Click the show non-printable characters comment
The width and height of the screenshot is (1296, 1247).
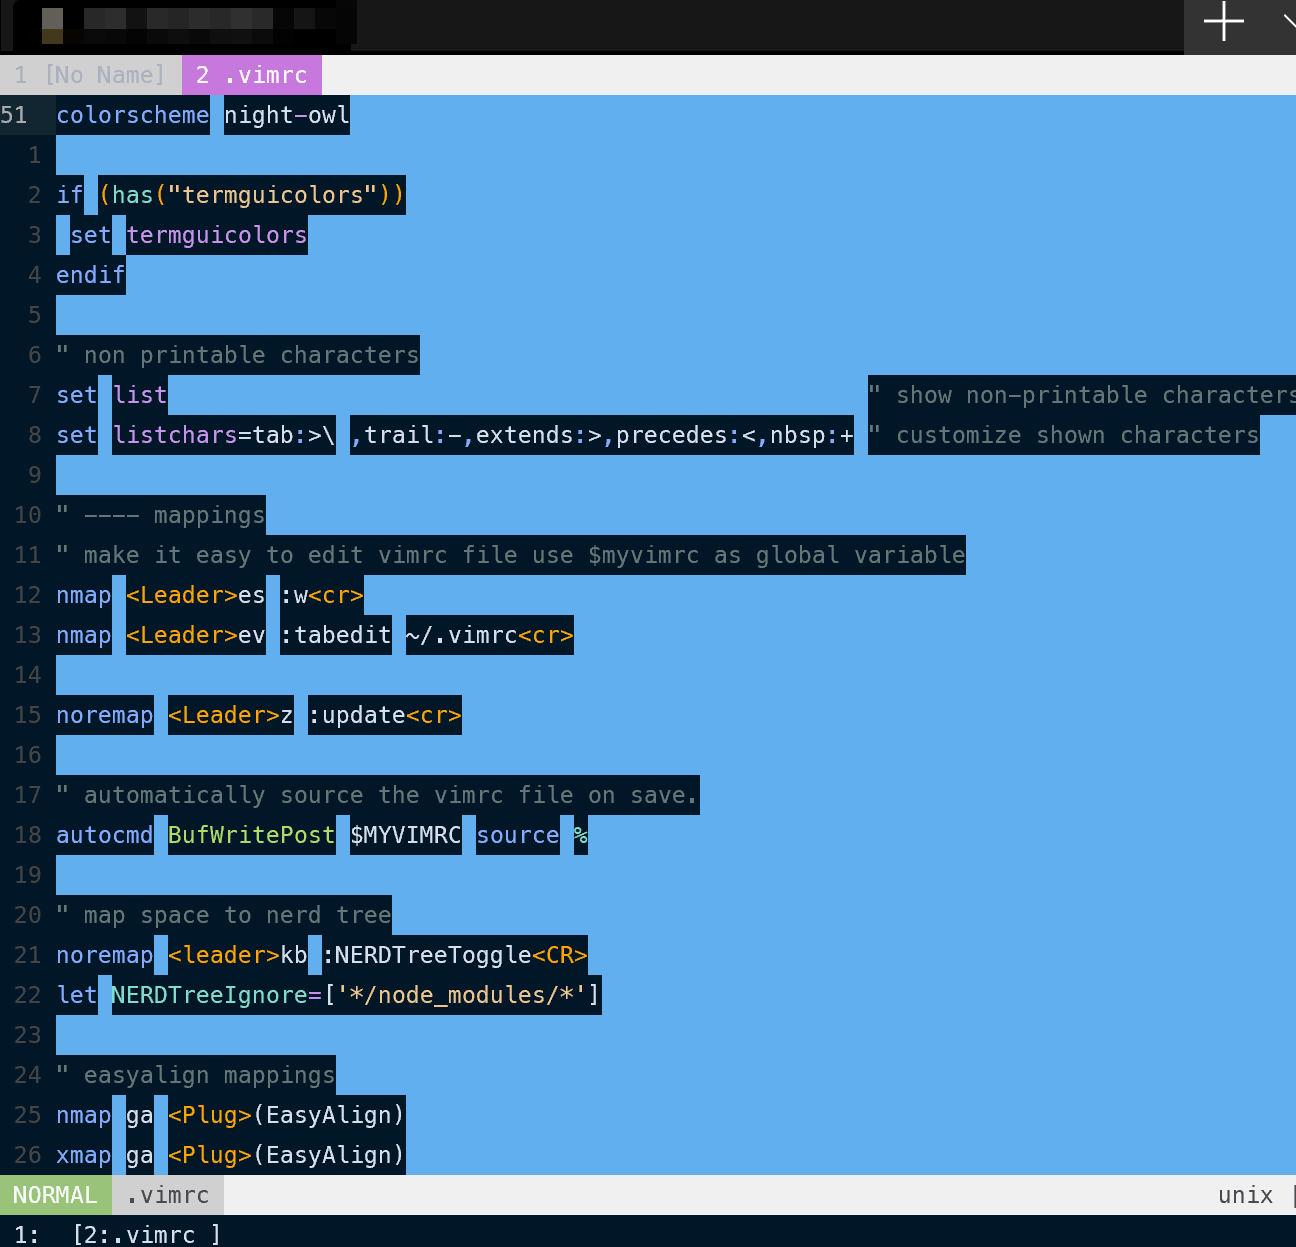pos(1082,395)
